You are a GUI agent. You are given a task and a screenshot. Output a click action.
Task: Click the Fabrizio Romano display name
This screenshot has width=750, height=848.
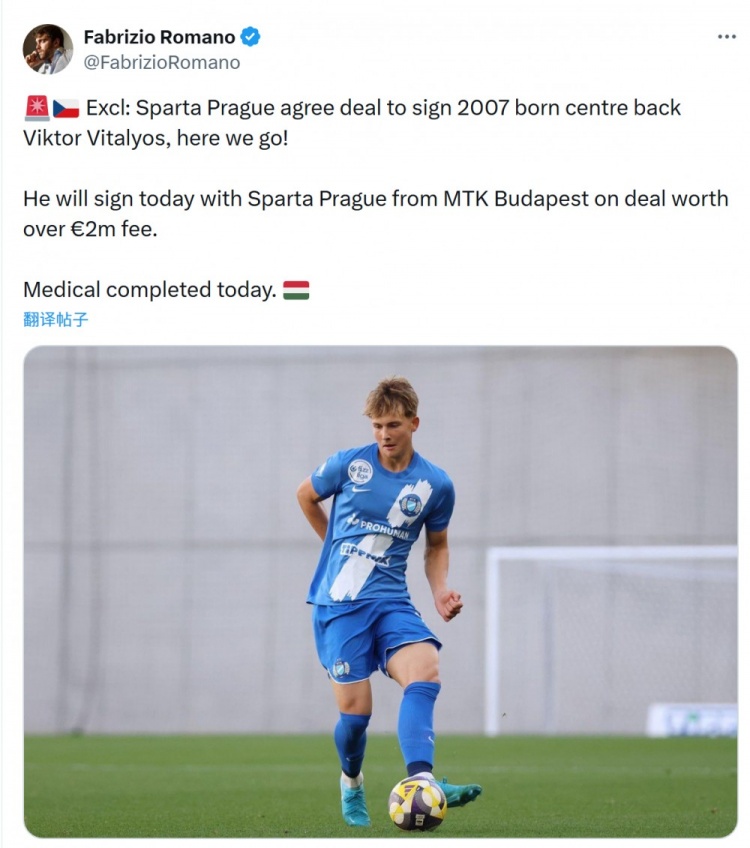159,37
